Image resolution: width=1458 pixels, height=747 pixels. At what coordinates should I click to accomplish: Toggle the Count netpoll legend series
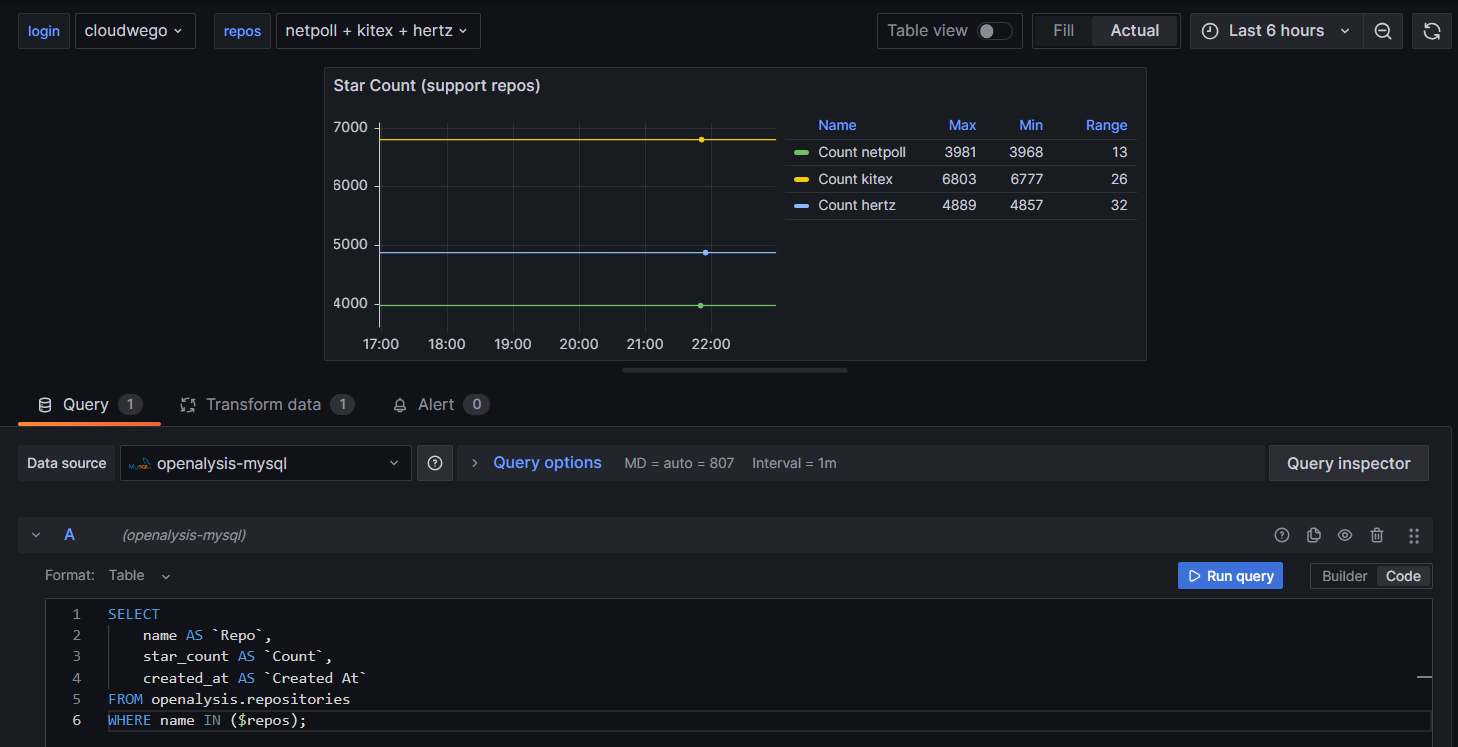point(861,152)
